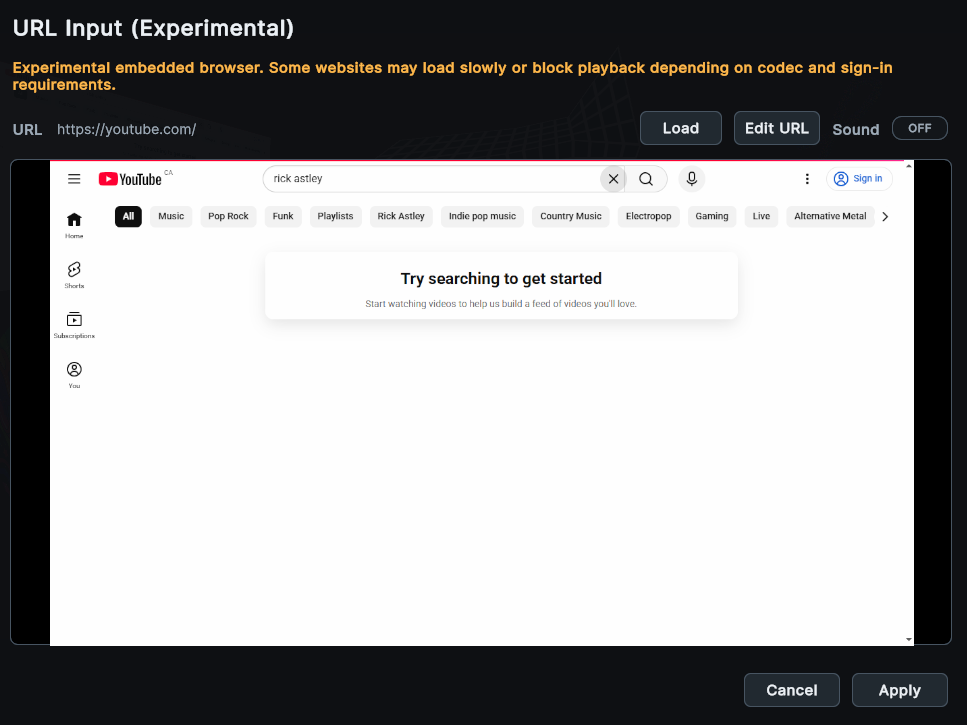Click the Apply button
967x725 pixels.
click(900, 690)
